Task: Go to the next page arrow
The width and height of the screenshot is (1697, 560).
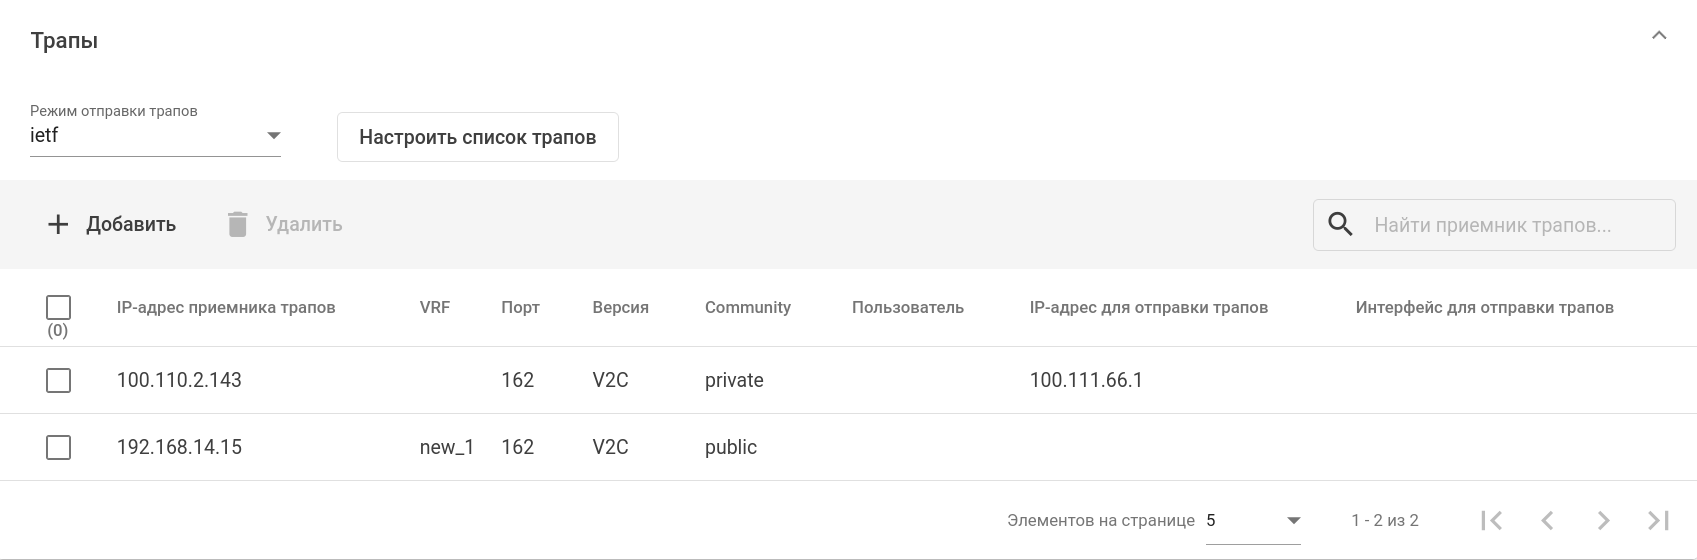Action: (x=1603, y=520)
